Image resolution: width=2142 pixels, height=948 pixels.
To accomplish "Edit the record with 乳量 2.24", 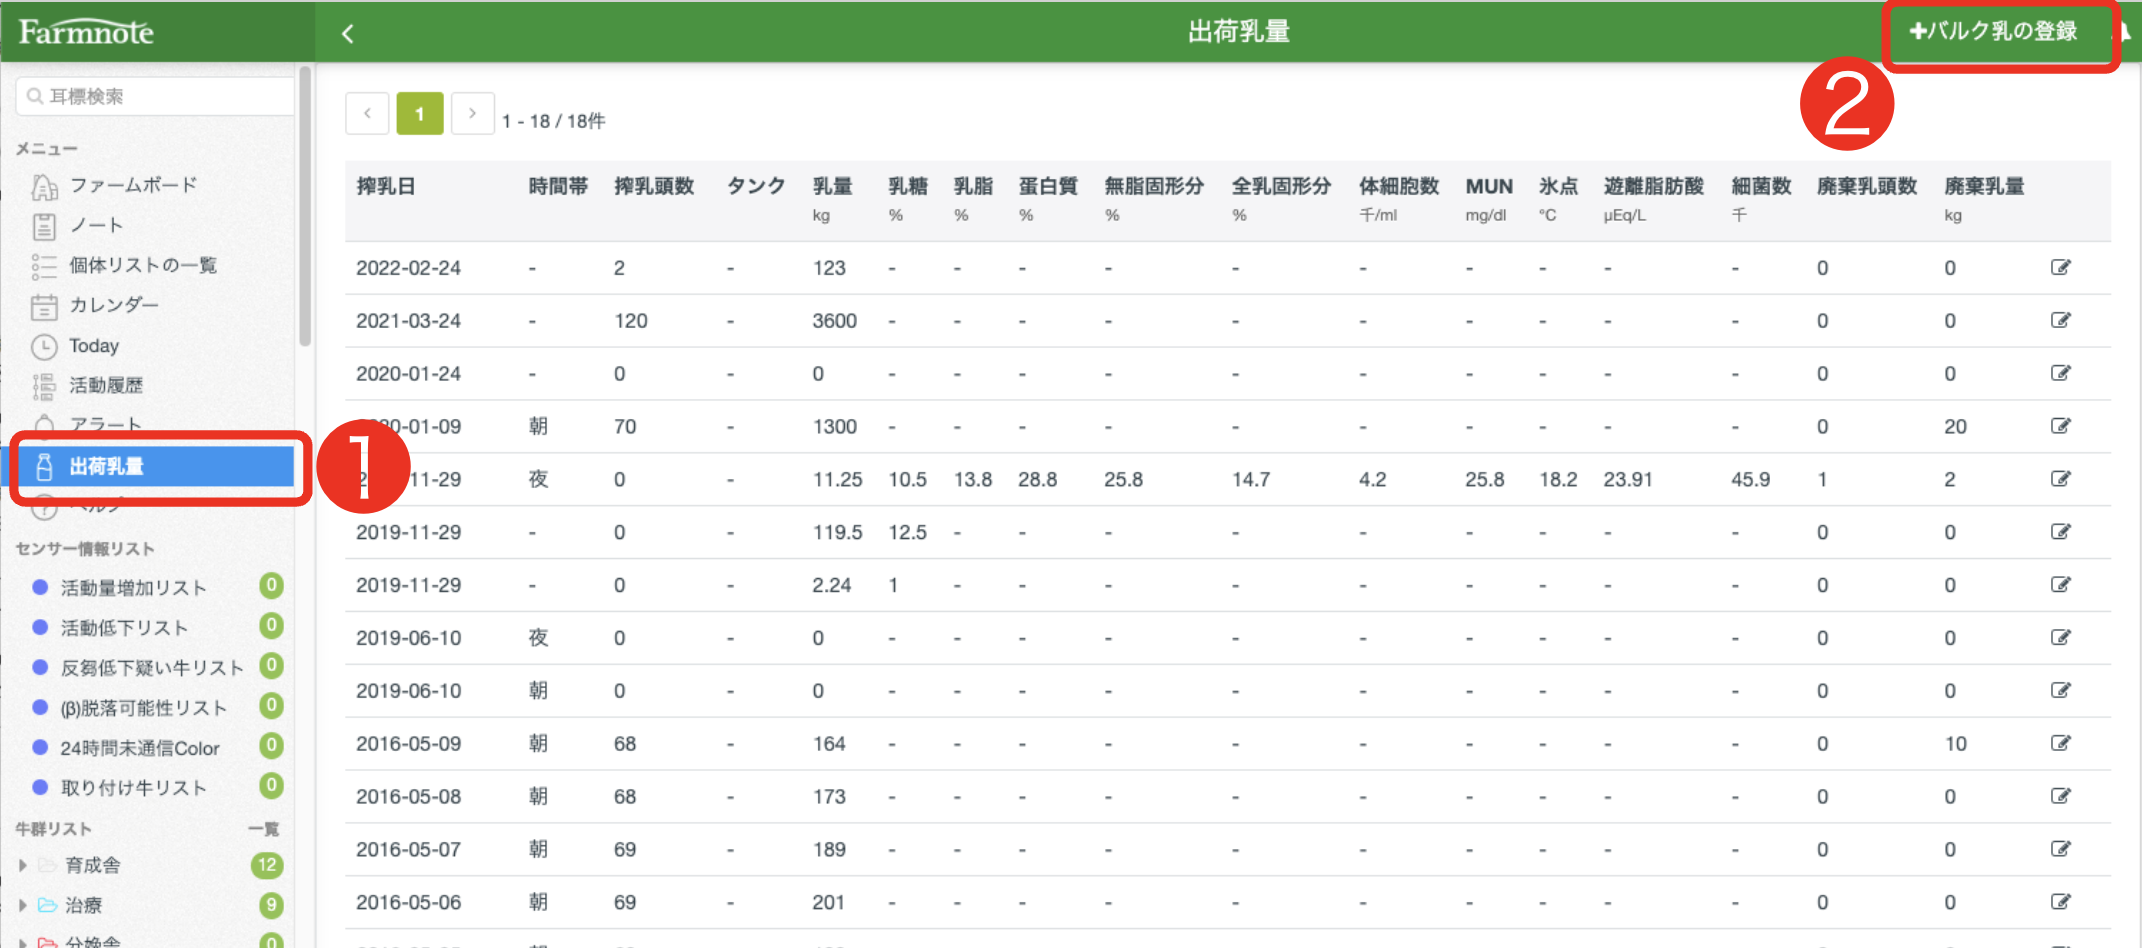I will [2060, 585].
